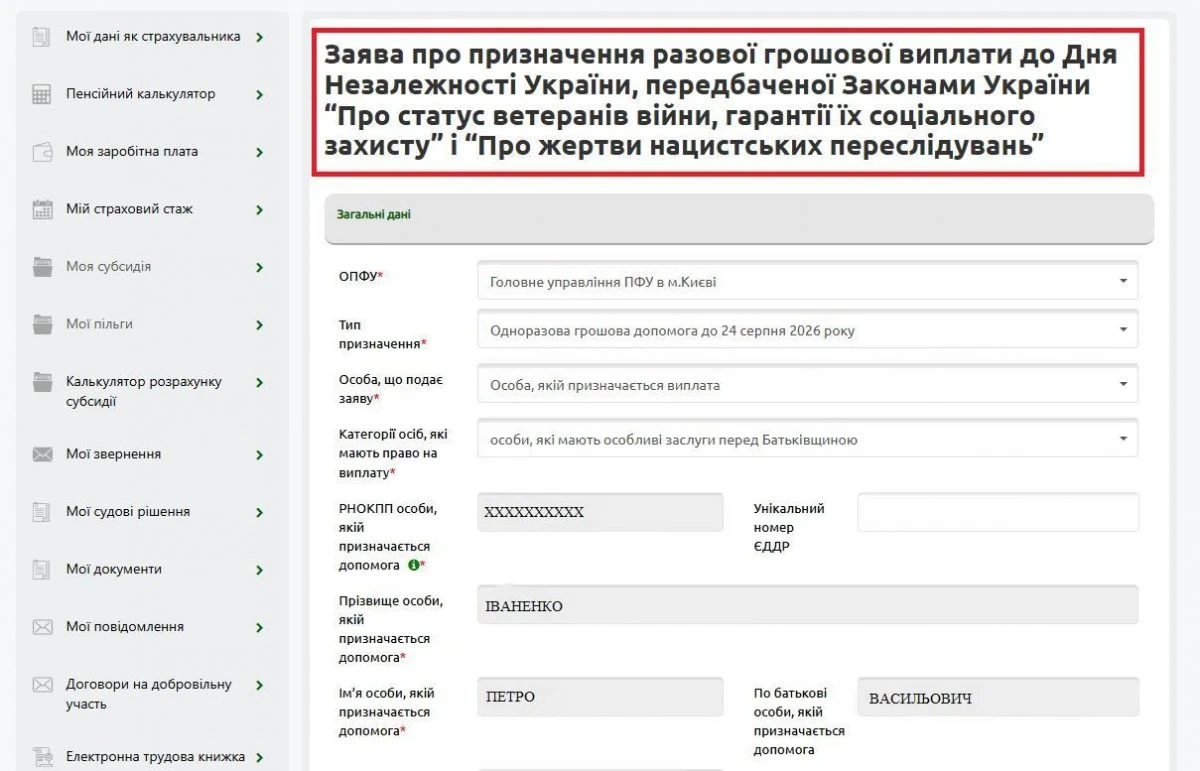
Task: Open Моя заробітна плата menu item
Action: (132, 152)
